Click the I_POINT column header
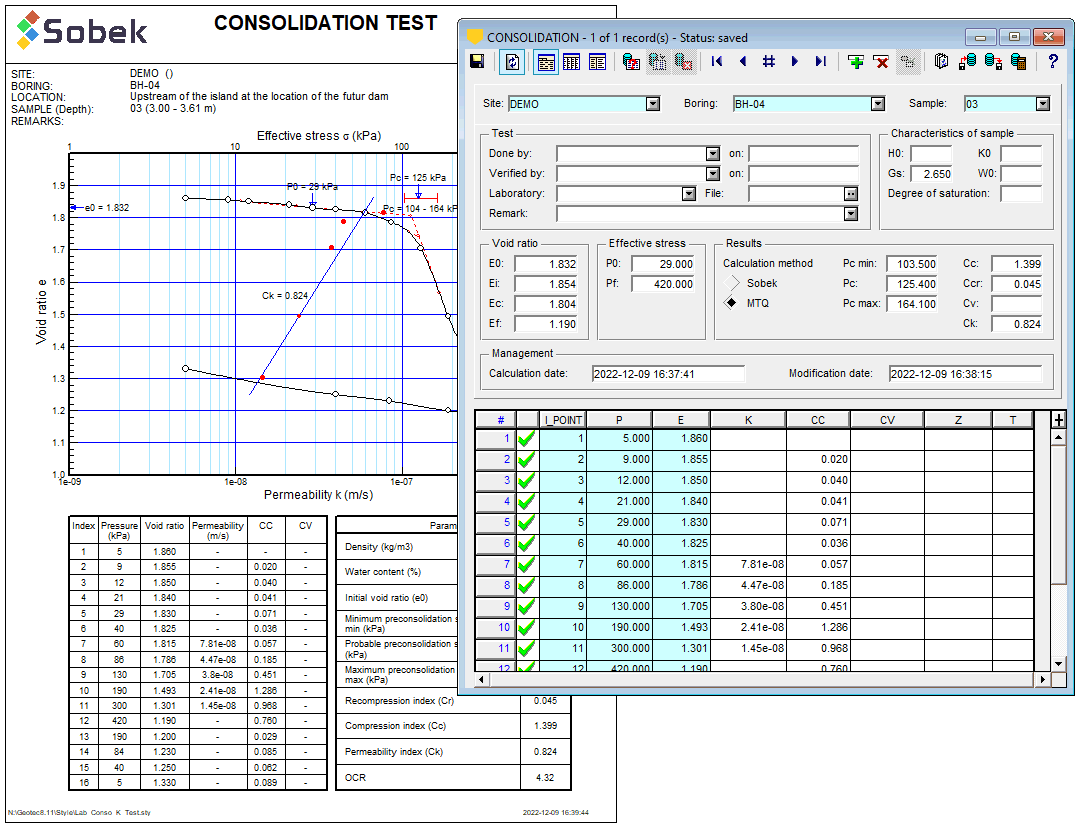 click(563, 420)
